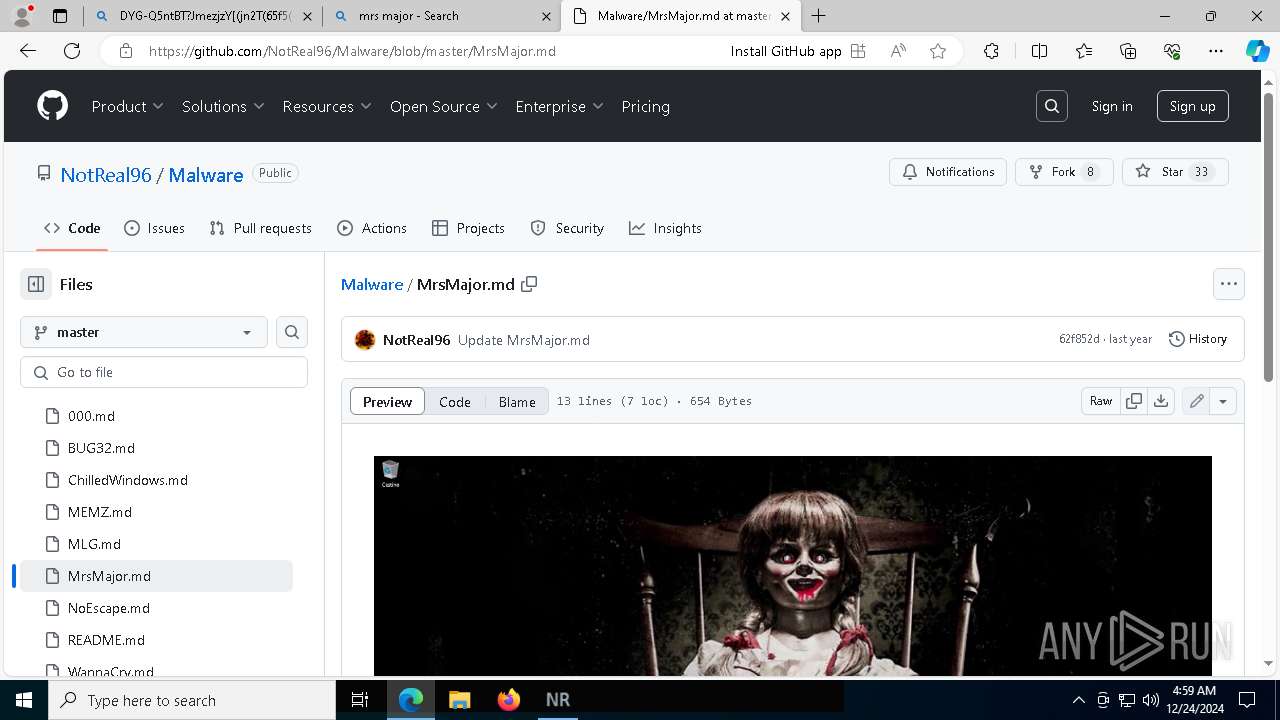Open NotRead96 owner link
Viewport: 1280px width, 720px height.
click(x=105, y=175)
